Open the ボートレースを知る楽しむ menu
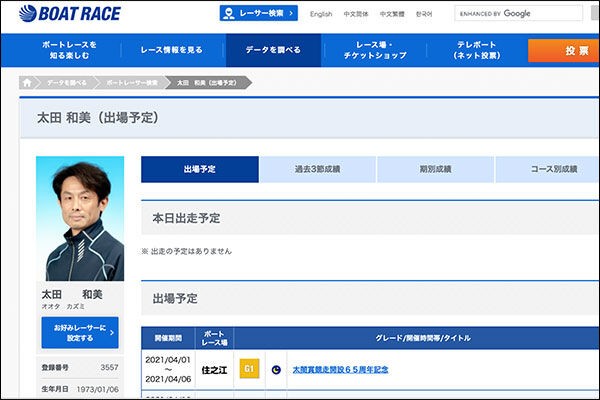 pyautogui.click(x=69, y=50)
